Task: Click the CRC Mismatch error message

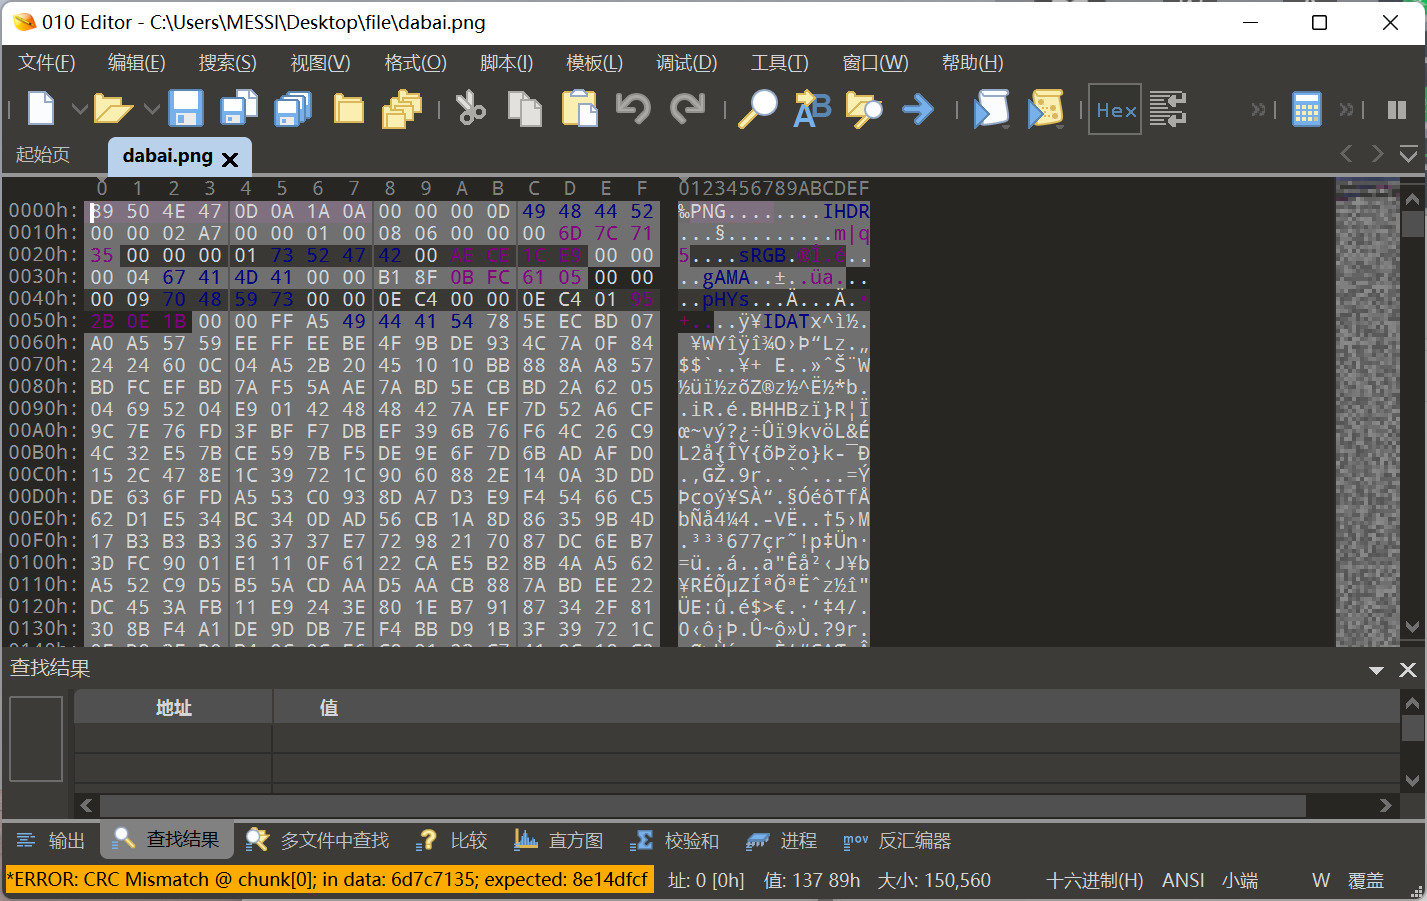Action: point(330,880)
